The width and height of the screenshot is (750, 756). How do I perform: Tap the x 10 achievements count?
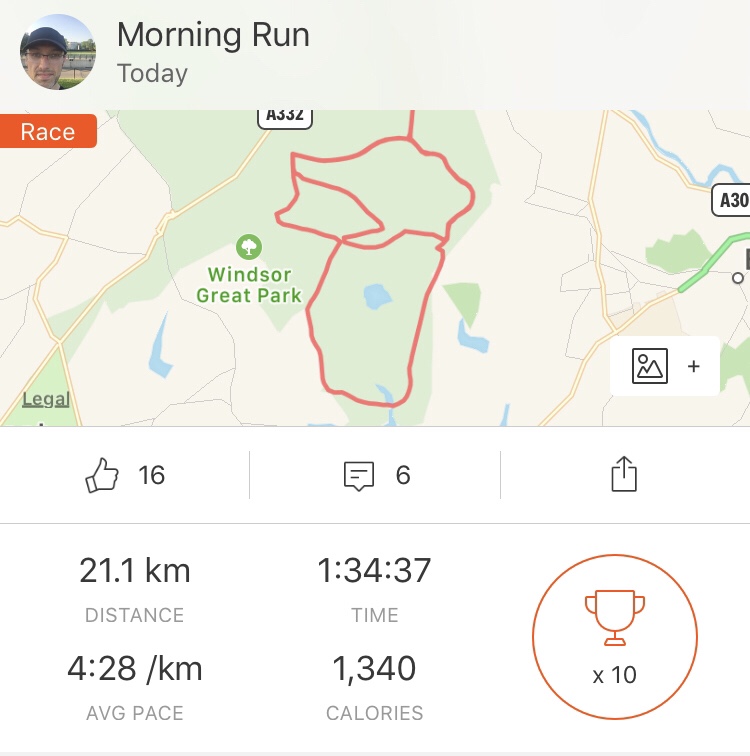click(x=614, y=675)
